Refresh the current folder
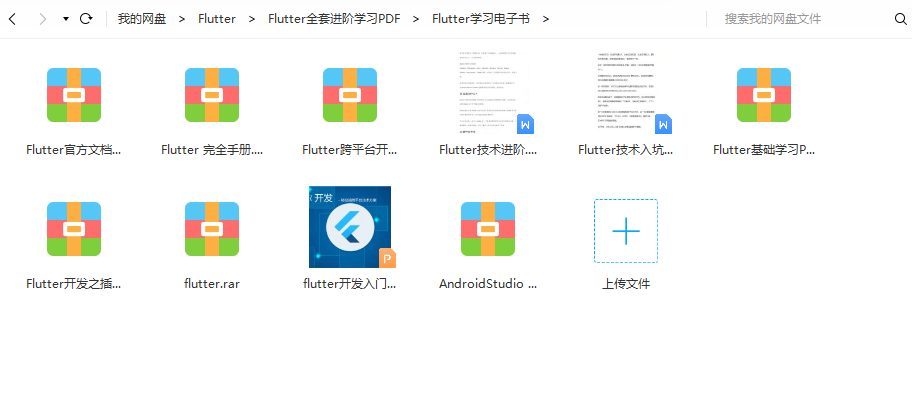 point(86,19)
